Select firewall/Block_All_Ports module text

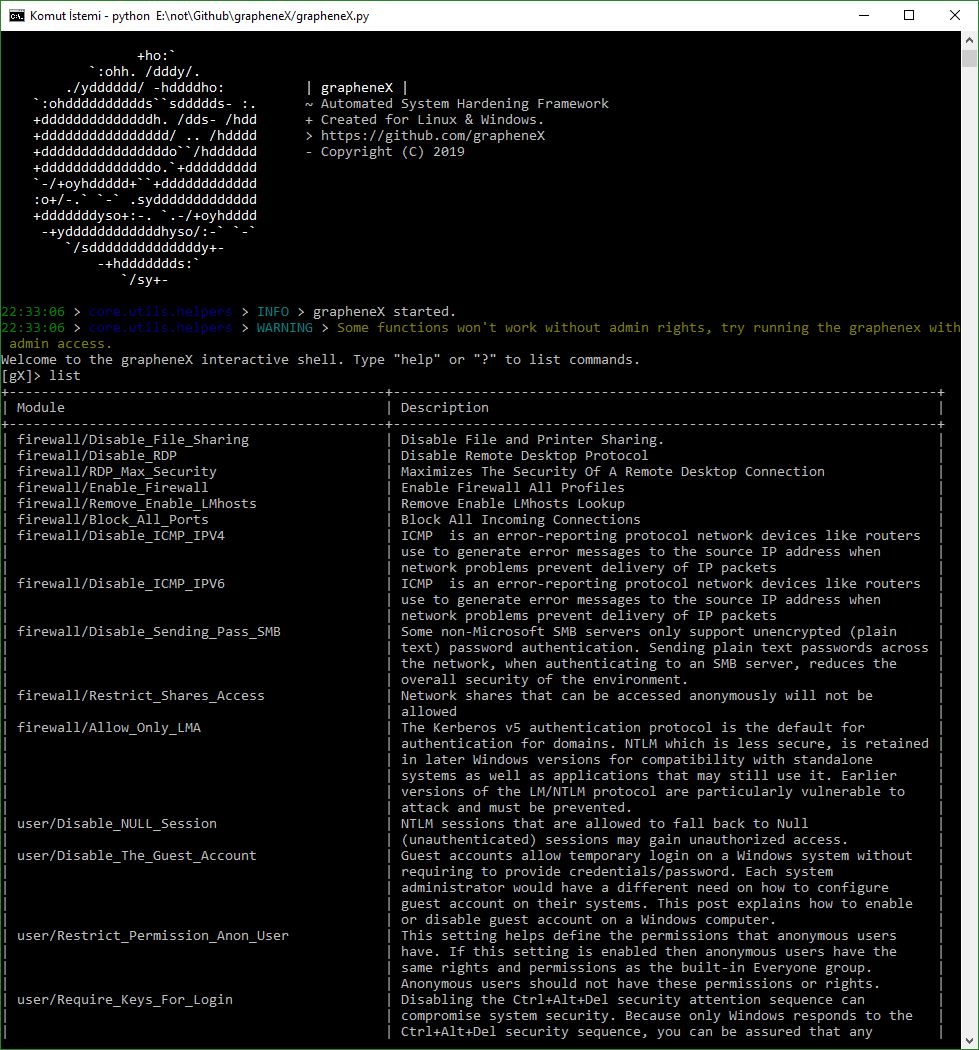[x=112, y=520]
